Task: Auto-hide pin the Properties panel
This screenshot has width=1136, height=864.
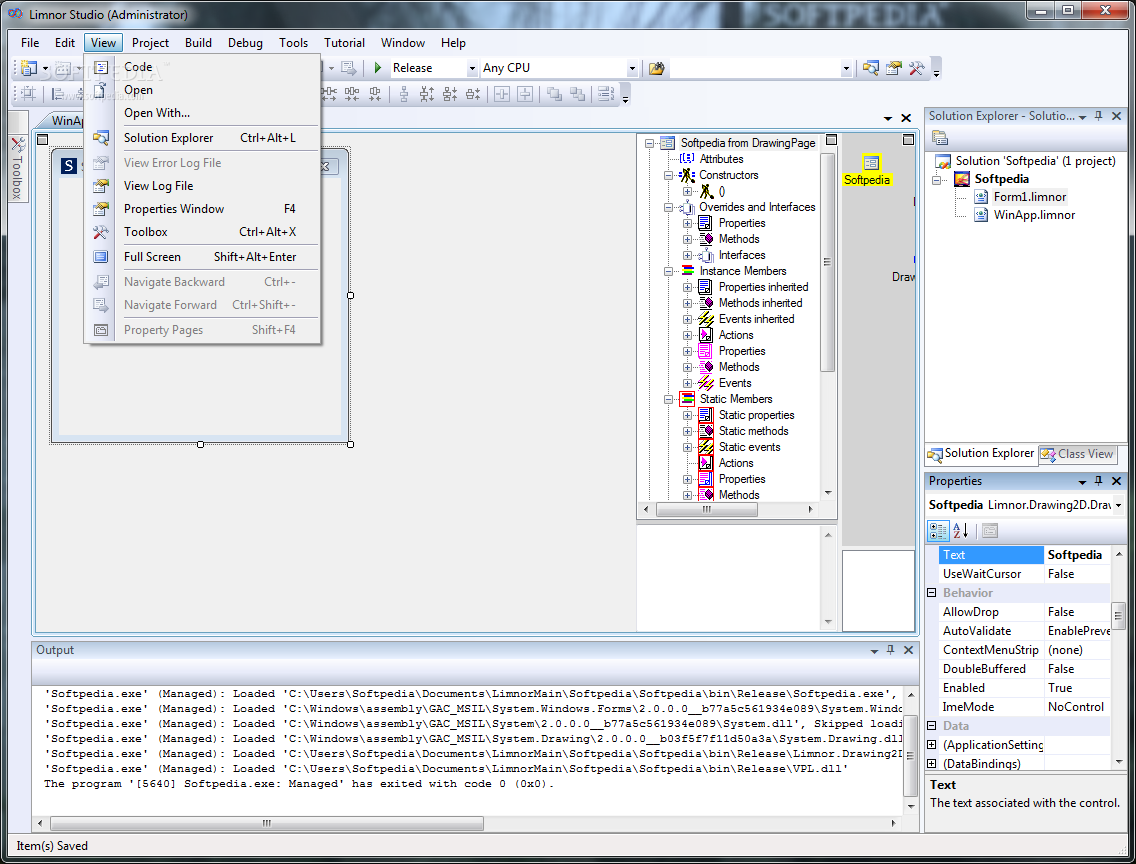Action: tap(1099, 481)
